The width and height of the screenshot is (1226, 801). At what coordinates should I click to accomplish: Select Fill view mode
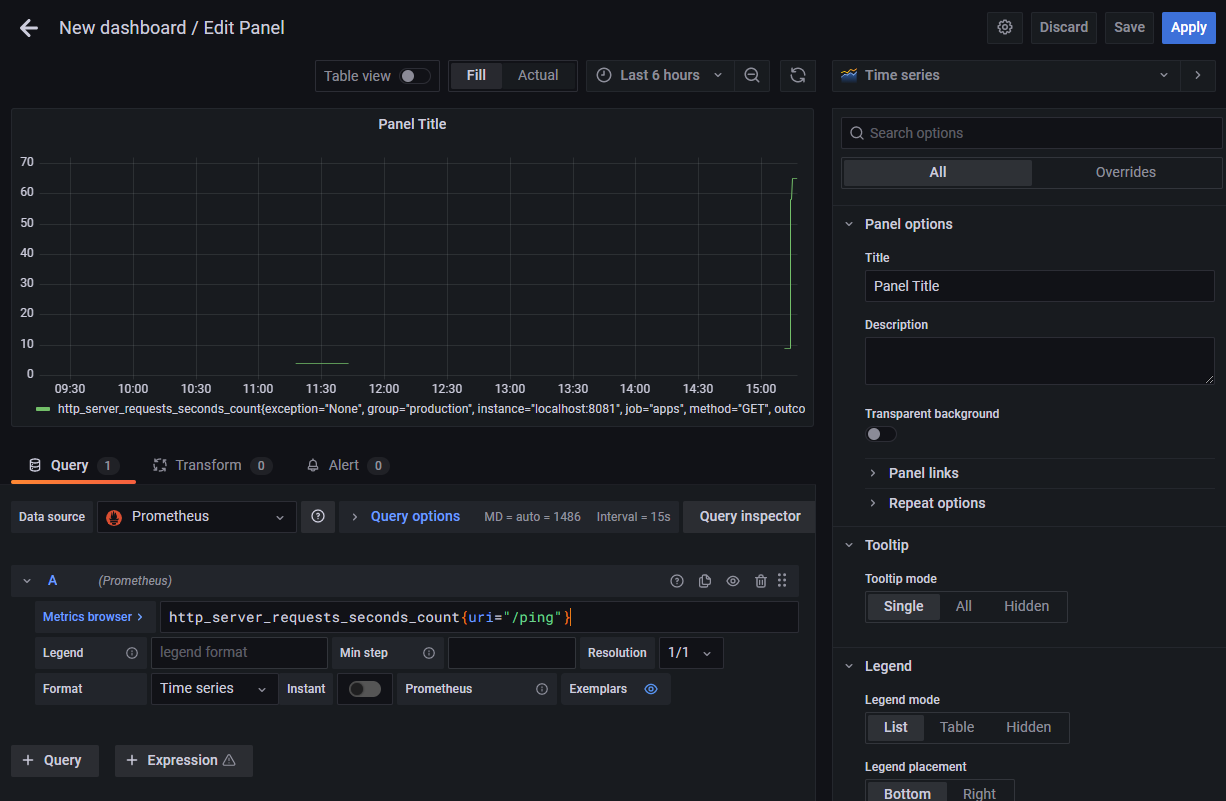point(476,75)
